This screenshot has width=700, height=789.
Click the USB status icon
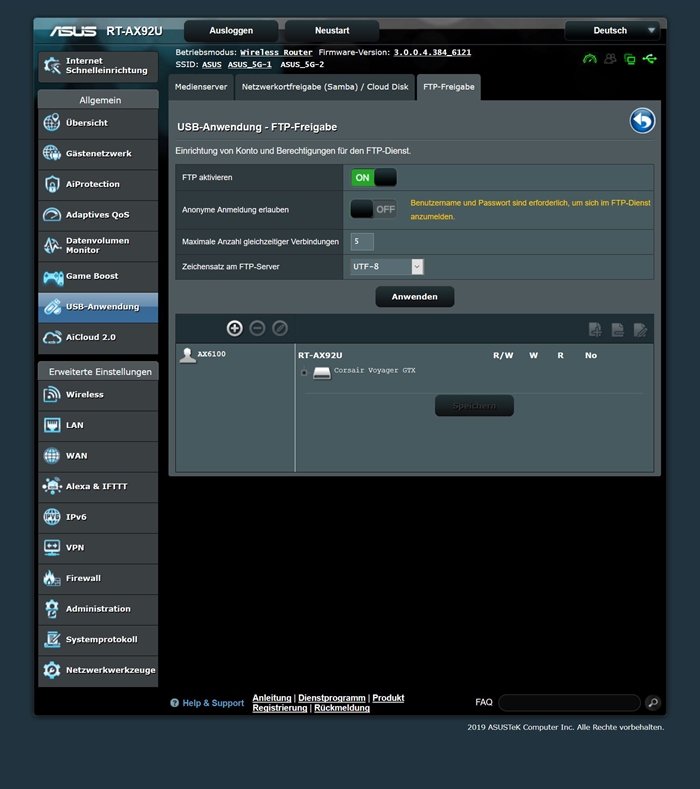pos(650,59)
